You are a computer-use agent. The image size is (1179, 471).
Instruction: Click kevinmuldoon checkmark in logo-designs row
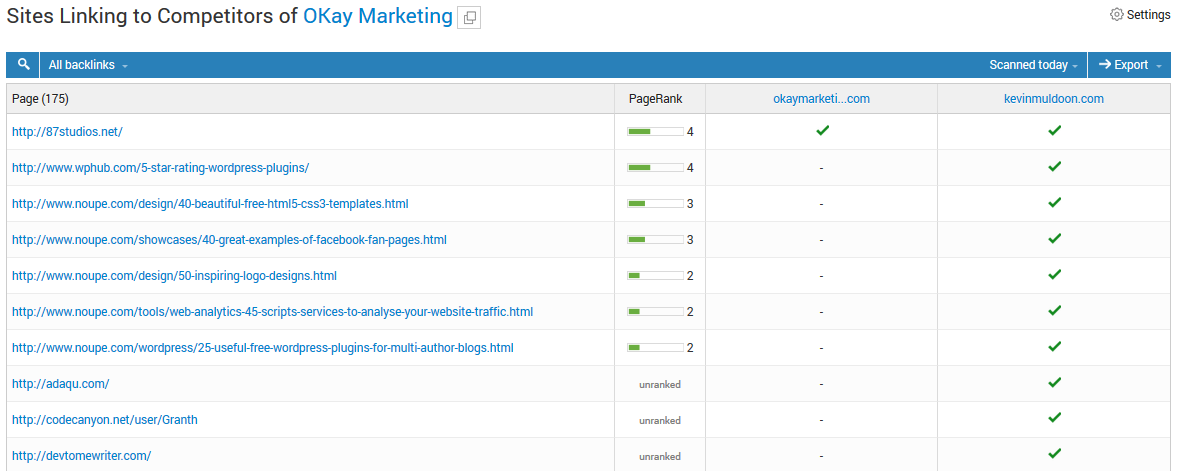pyautogui.click(x=1054, y=275)
